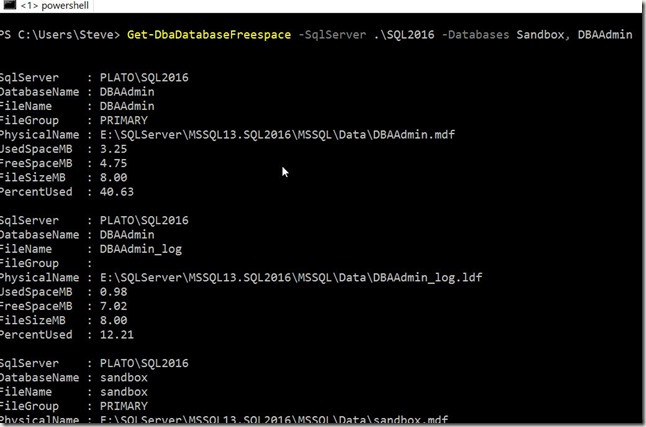Click the UsedSpaceMB value 0.98
Screen dimensions: 646x427
[x=109, y=291]
